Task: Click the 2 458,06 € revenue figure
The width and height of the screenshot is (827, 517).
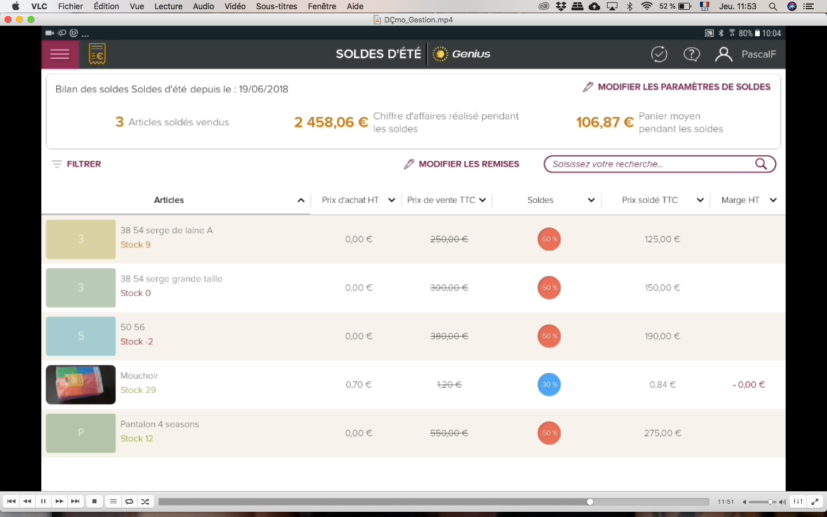Action: click(331, 122)
